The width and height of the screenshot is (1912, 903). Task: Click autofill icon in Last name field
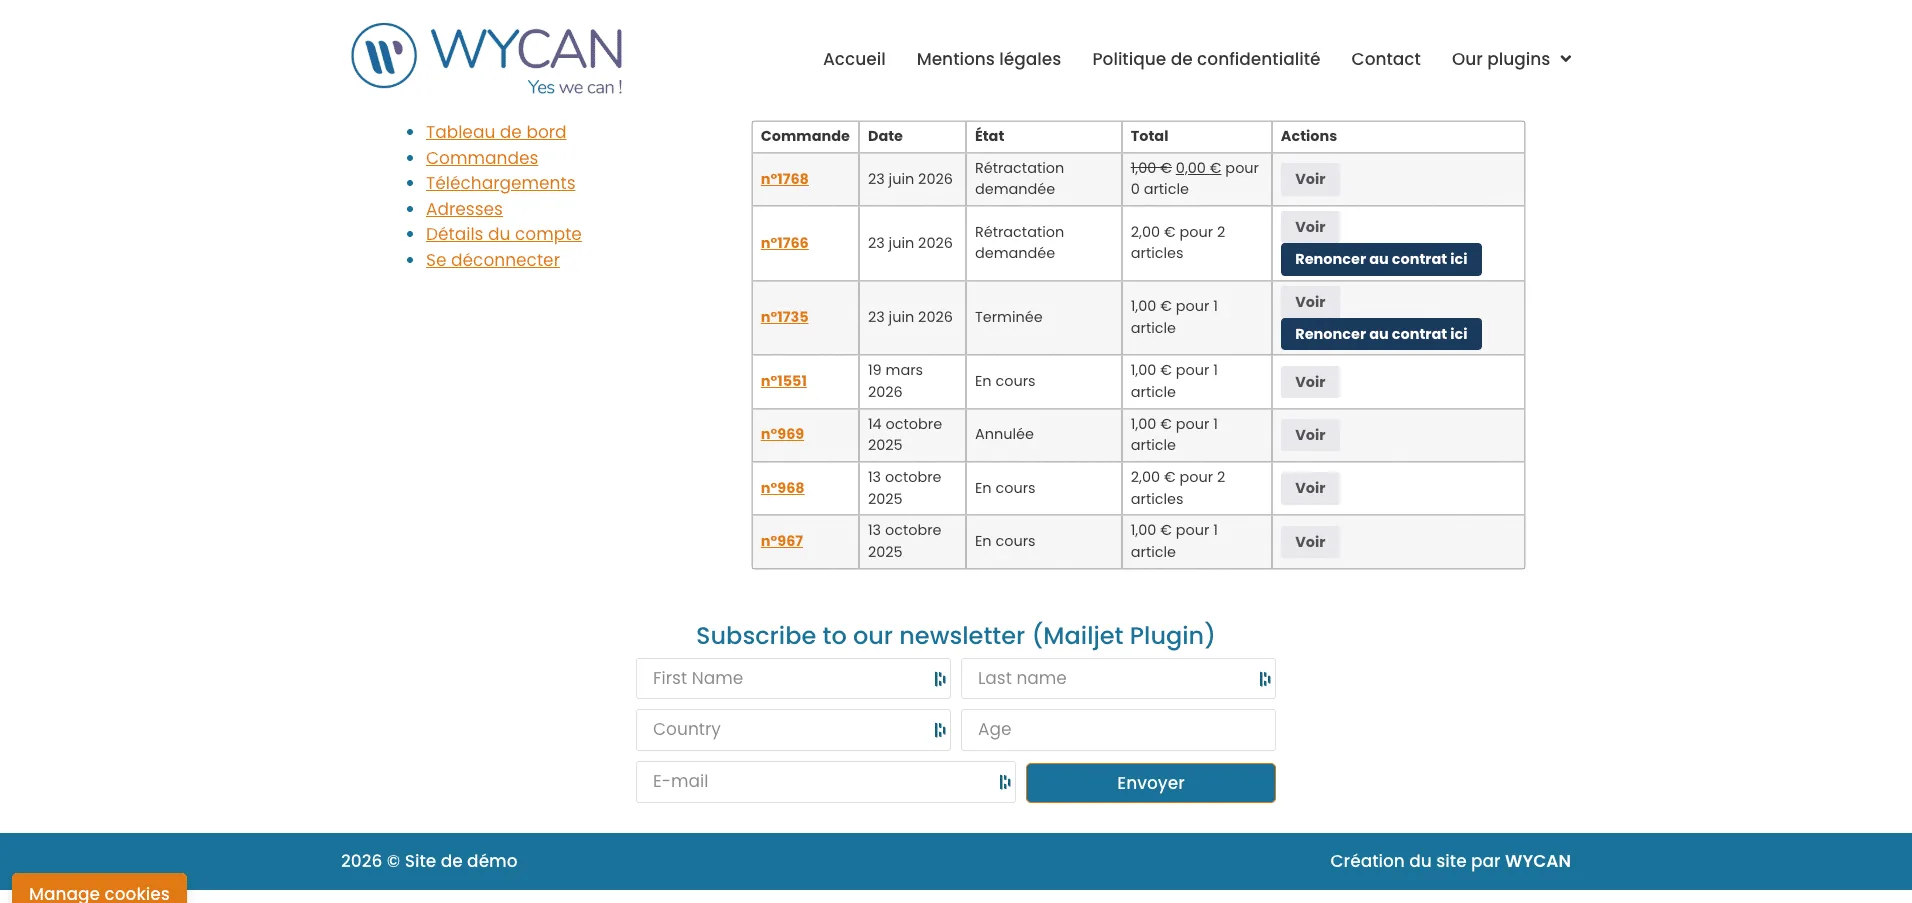tap(1264, 679)
